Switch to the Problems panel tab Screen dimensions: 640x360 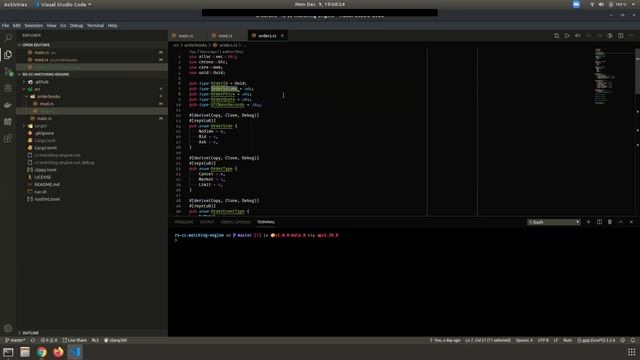[x=184, y=222]
